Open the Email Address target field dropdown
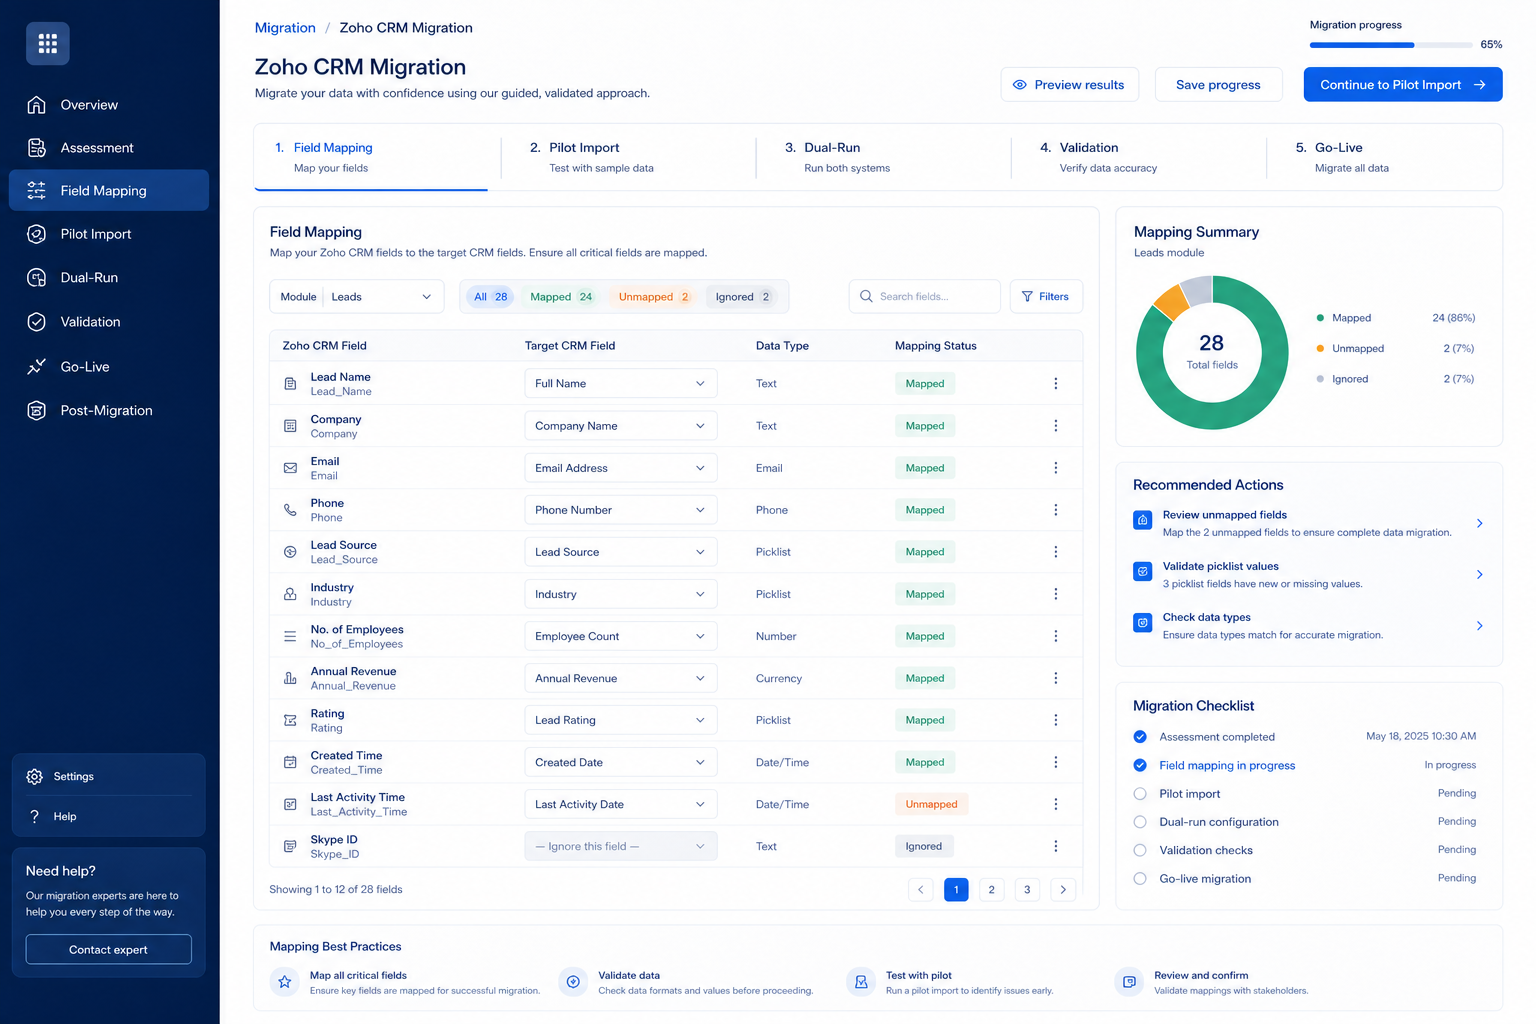The height and width of the screenshot is (1024, 1536). tap(621, 468)
